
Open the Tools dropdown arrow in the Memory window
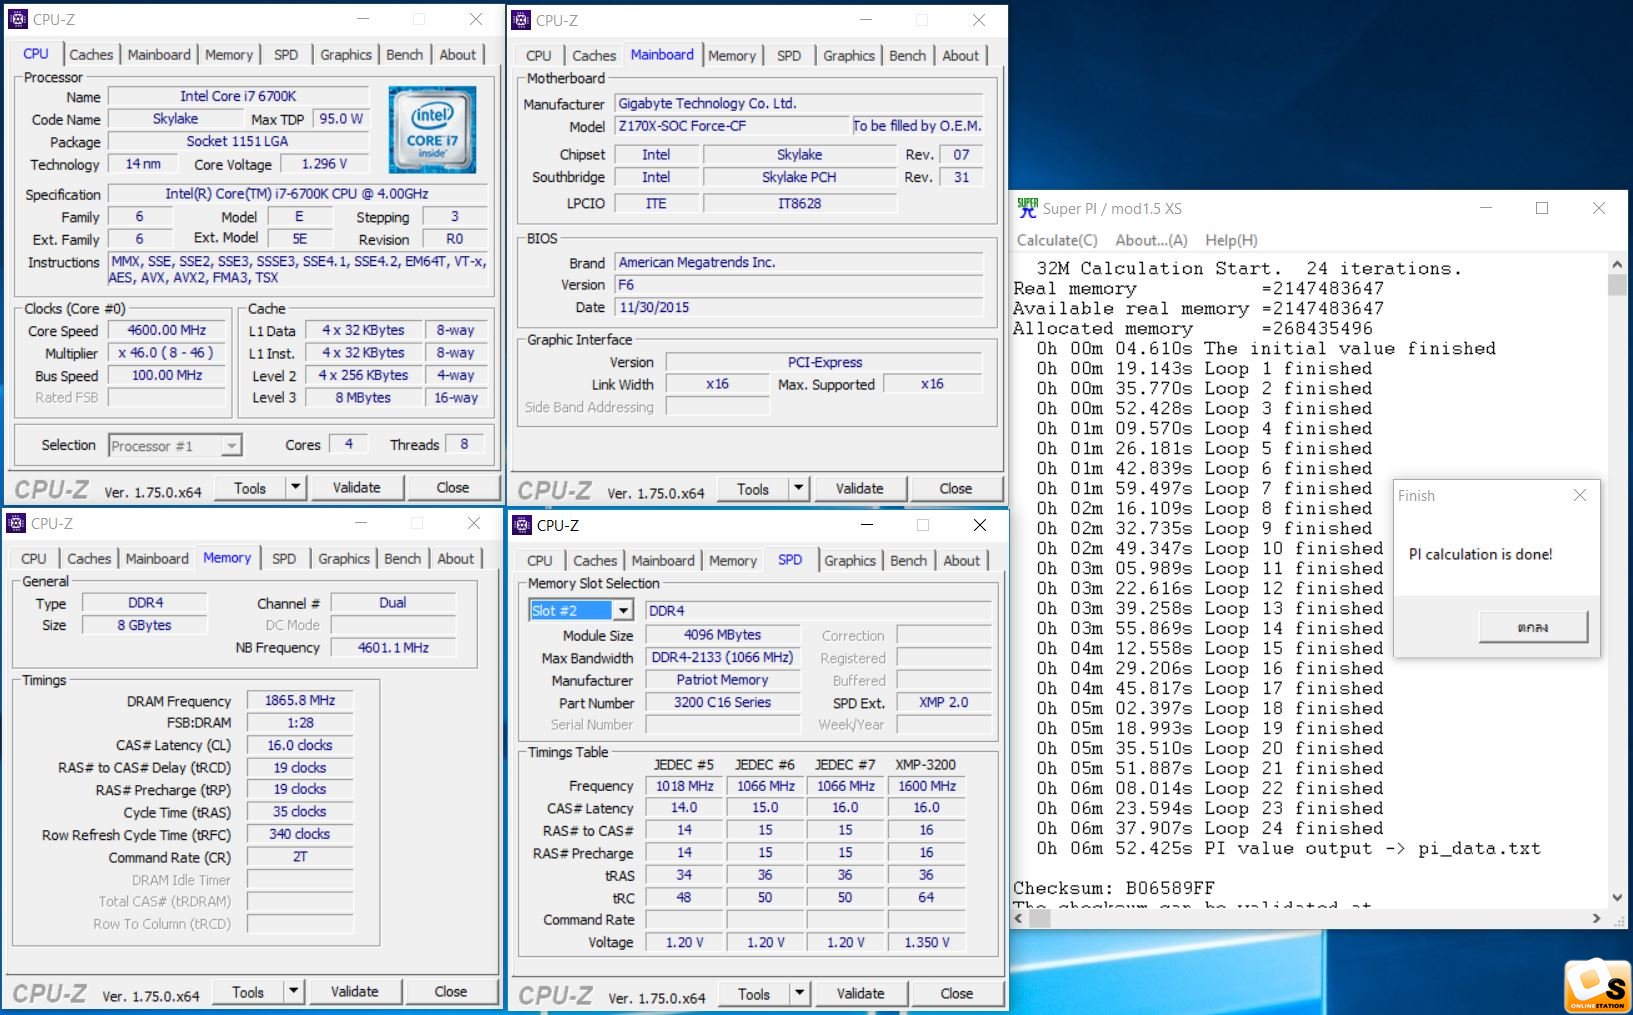(293, 991)
